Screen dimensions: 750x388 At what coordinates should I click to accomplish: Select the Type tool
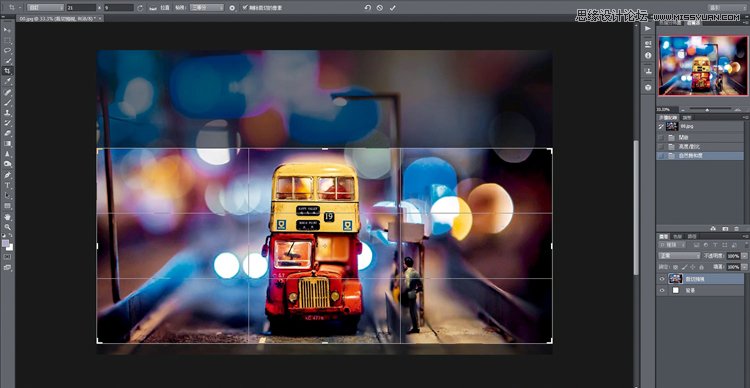pos(8,185)
